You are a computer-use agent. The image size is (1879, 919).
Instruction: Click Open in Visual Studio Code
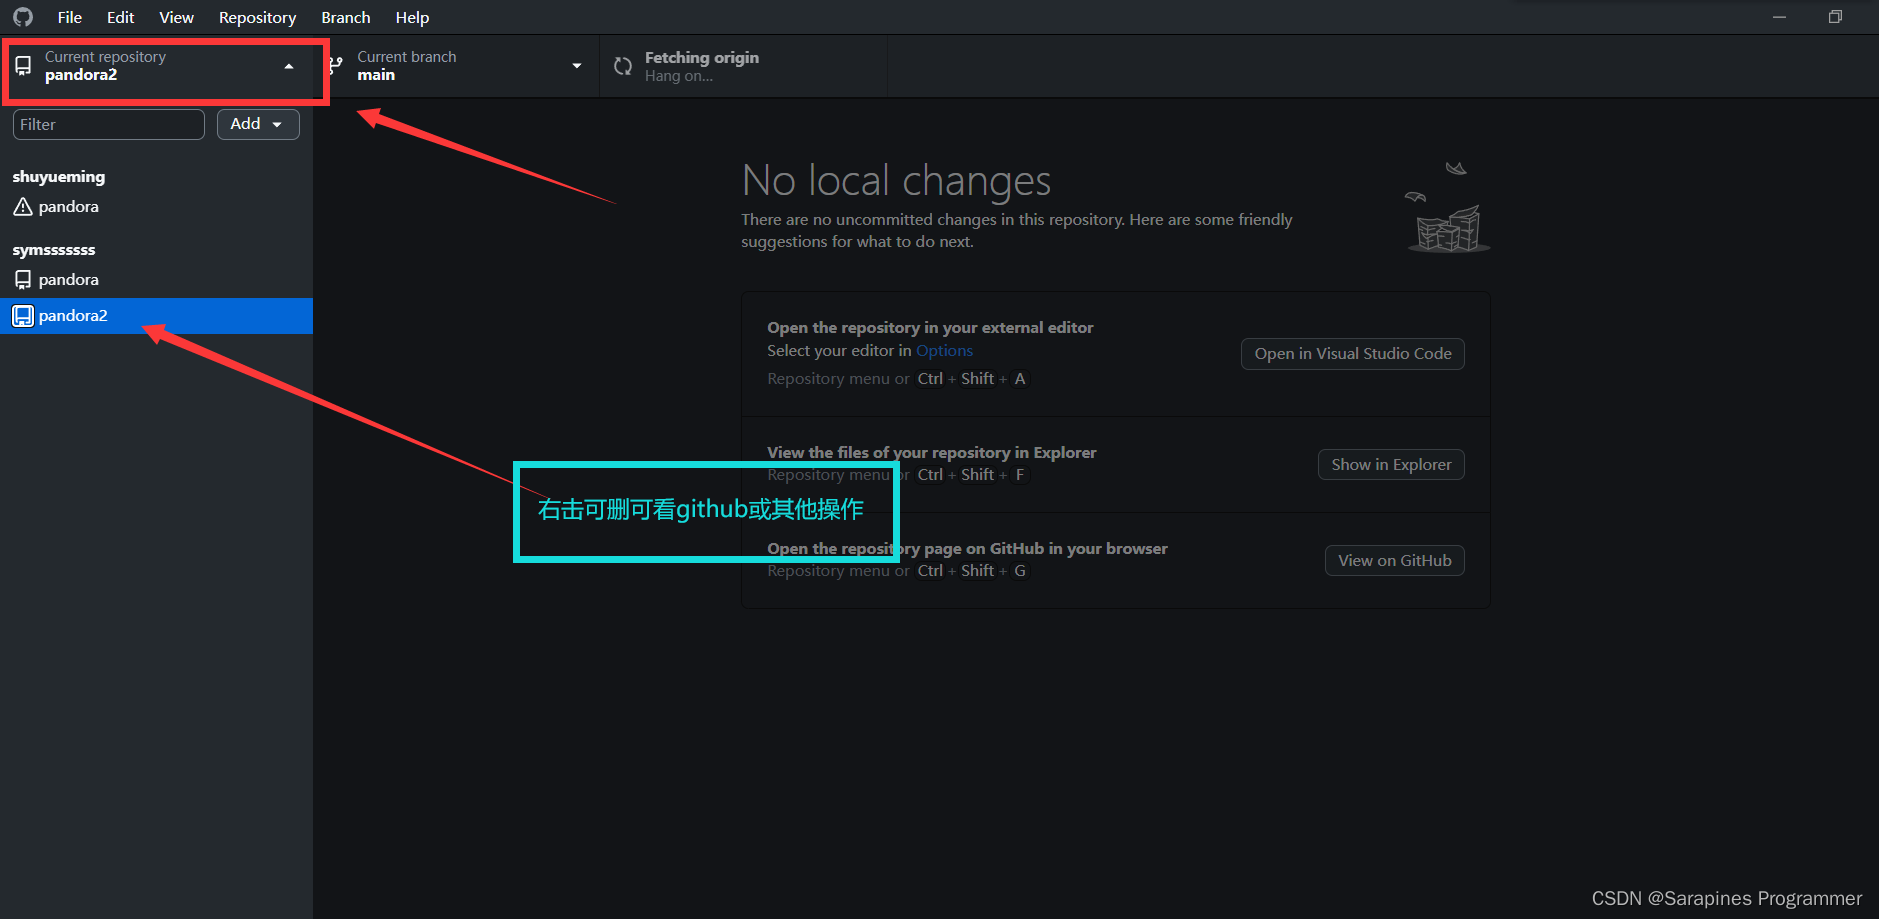[x=1352, y=353]
